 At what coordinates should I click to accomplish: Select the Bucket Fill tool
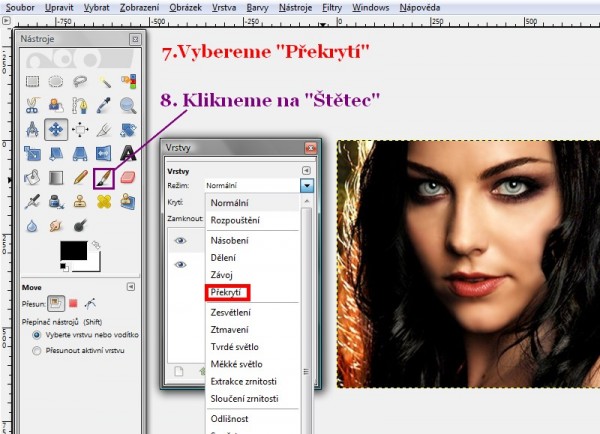point(33,178)
